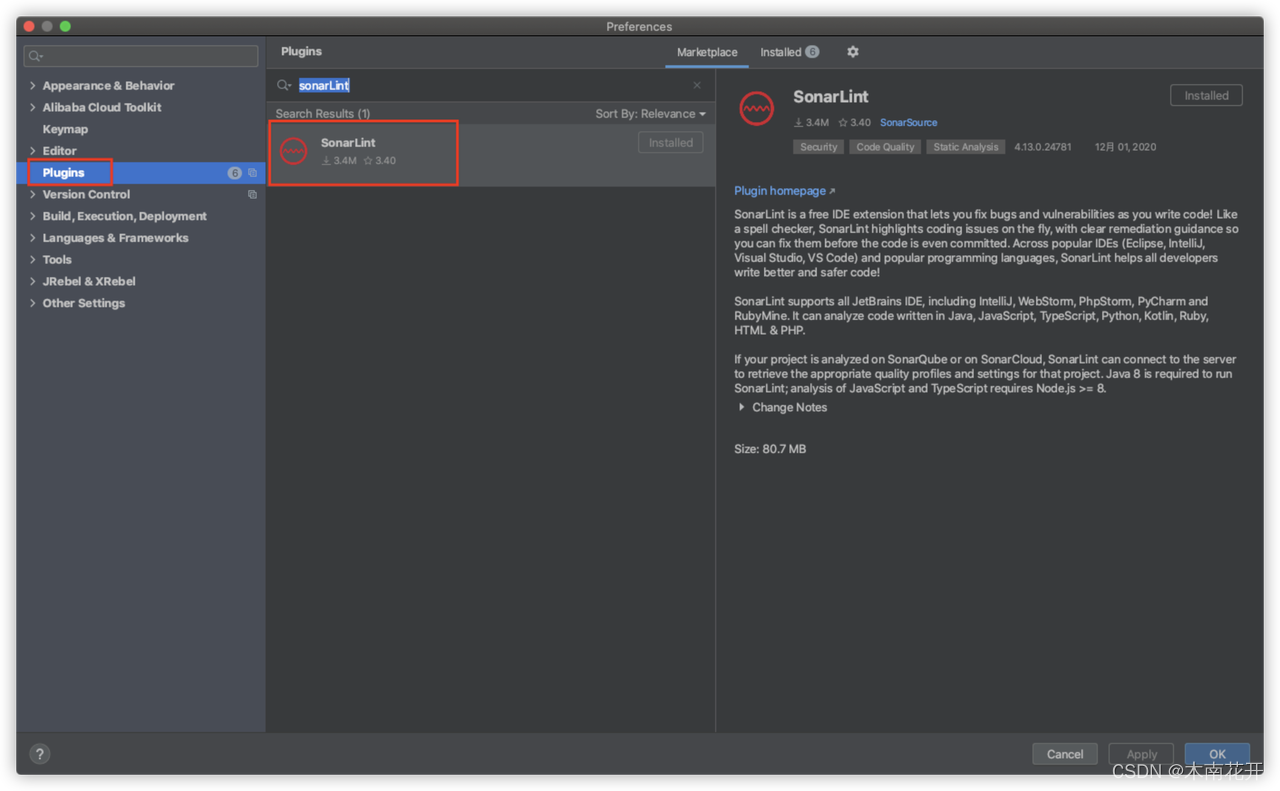Image resolution: width=1280 pixels, height=791 pixels.
Task: Click Installed button in details header
Action: pyautogui.click(x=1206, y=96)
